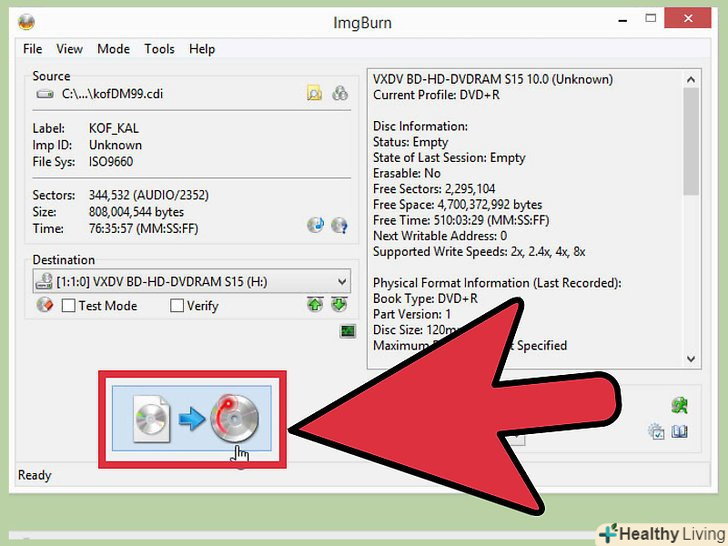Click the Free Sectors: 2,295,104 line

tap(434, 189)
